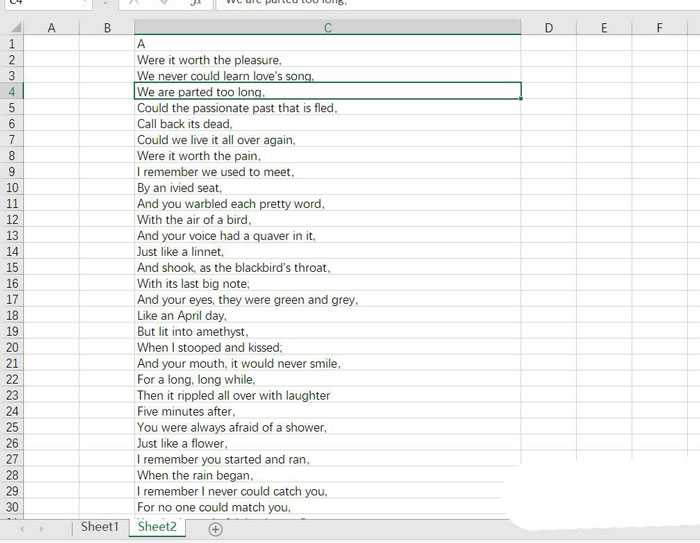Click cell 'You were always afraid of a shower,'

click(328, 427)
